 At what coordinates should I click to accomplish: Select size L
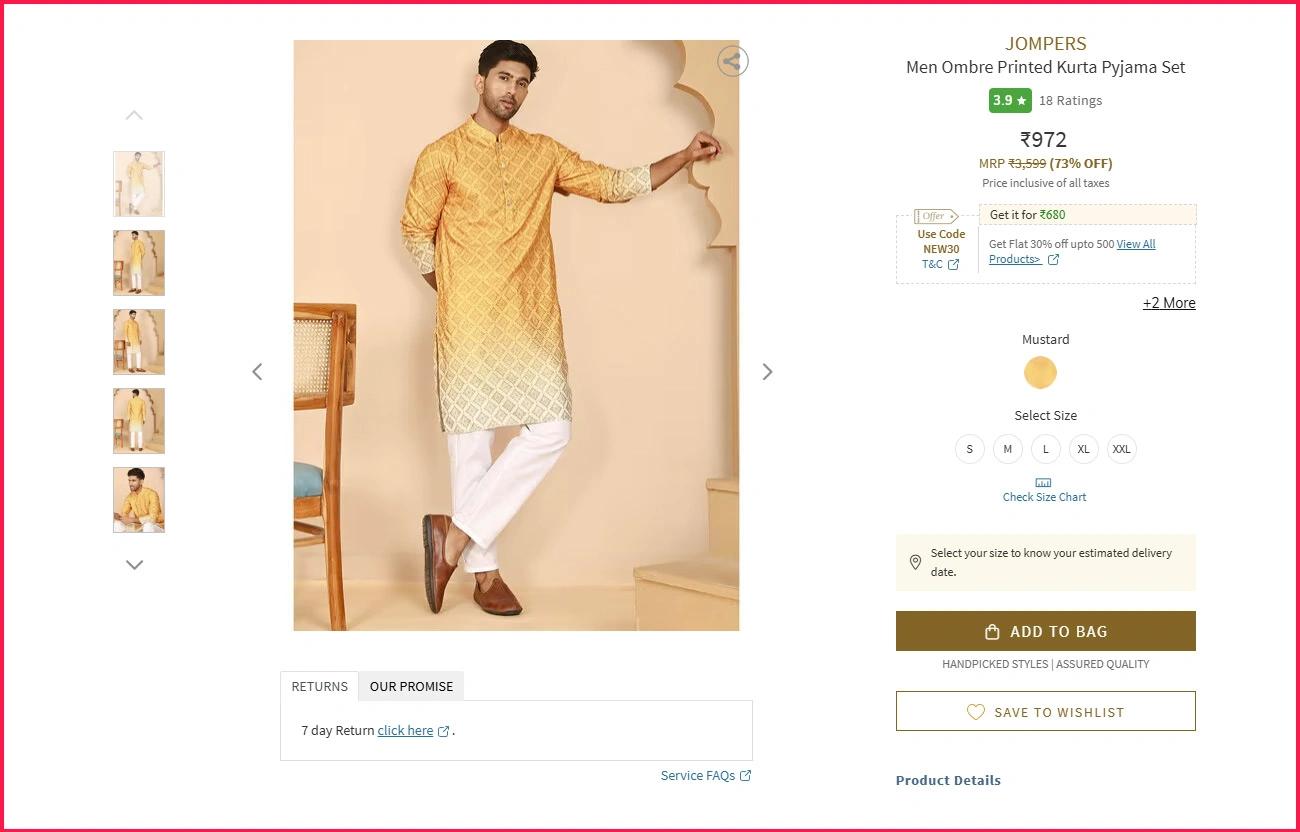pyautogui.click(x=1045, y=449)
